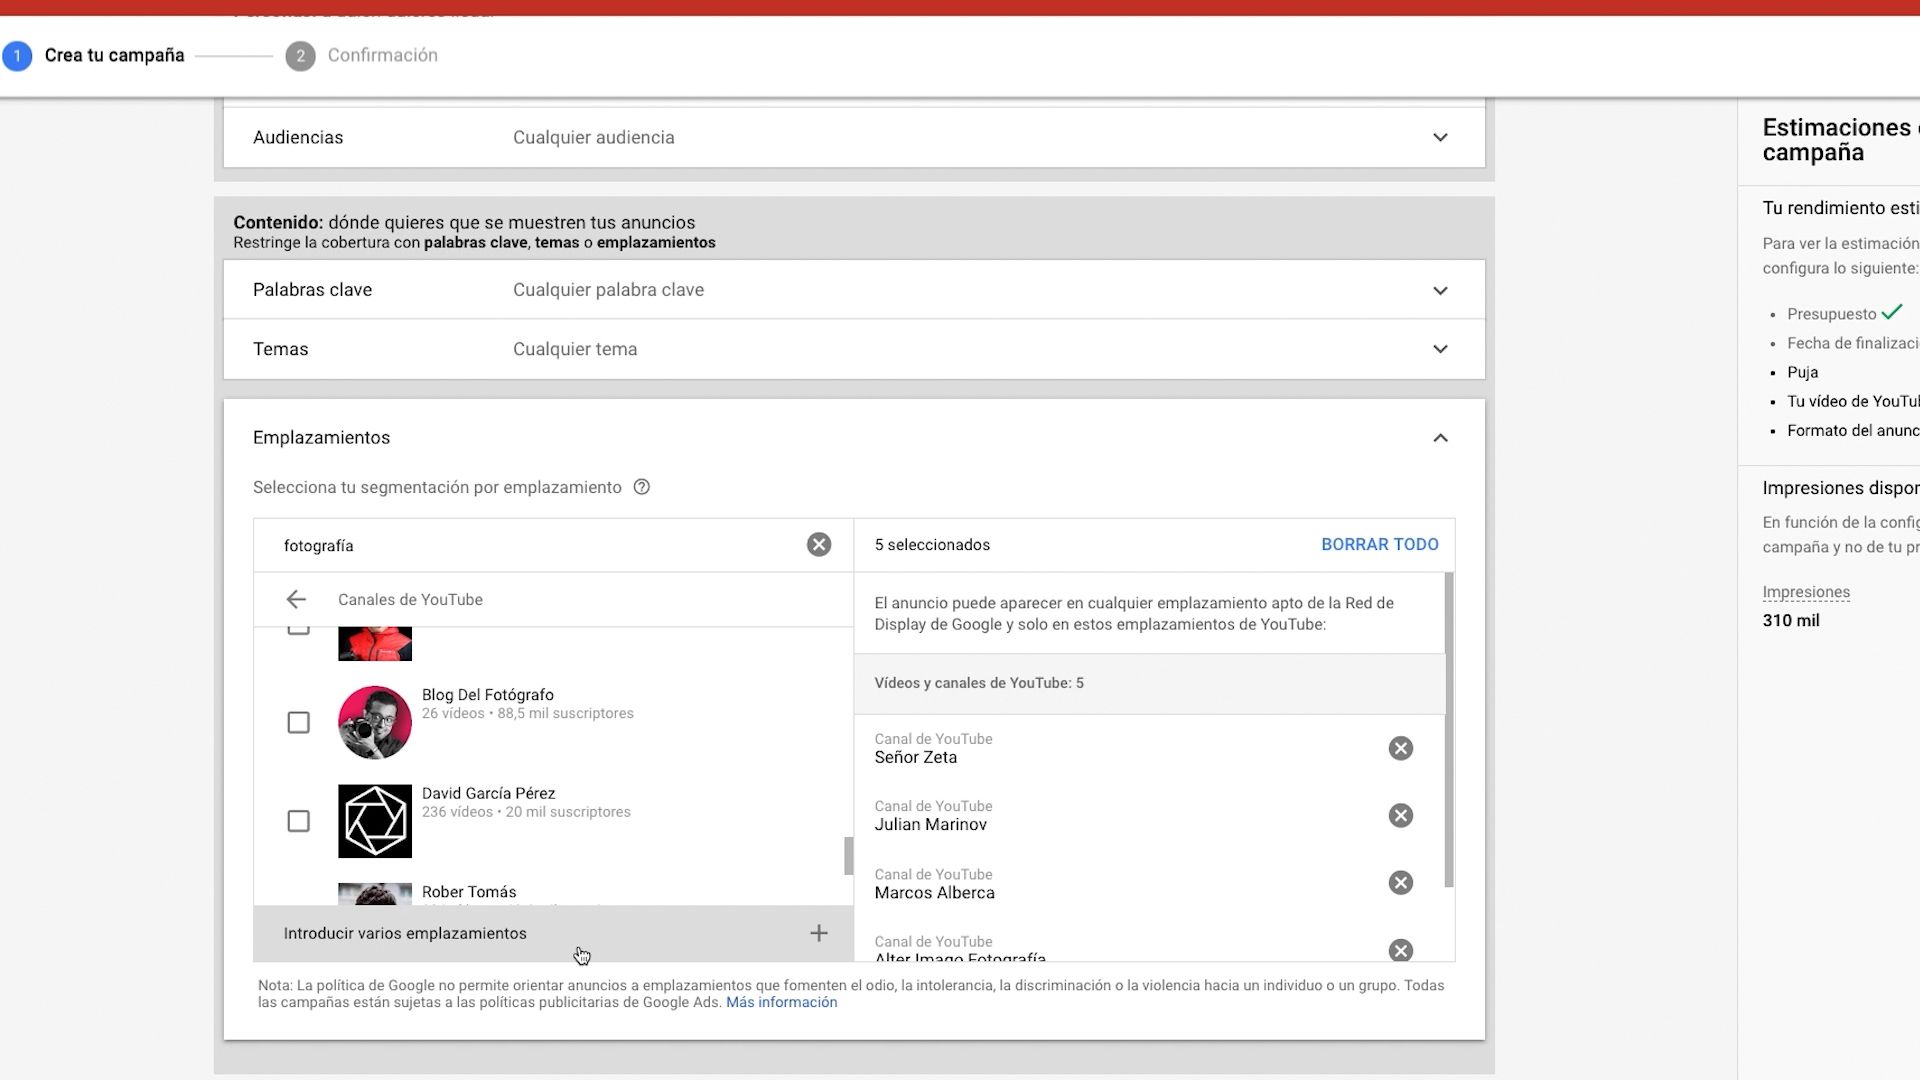Viewport: 1920px width, 1080px height.
Task: Click the 5 seleccionados text
Action: point(932,545)
